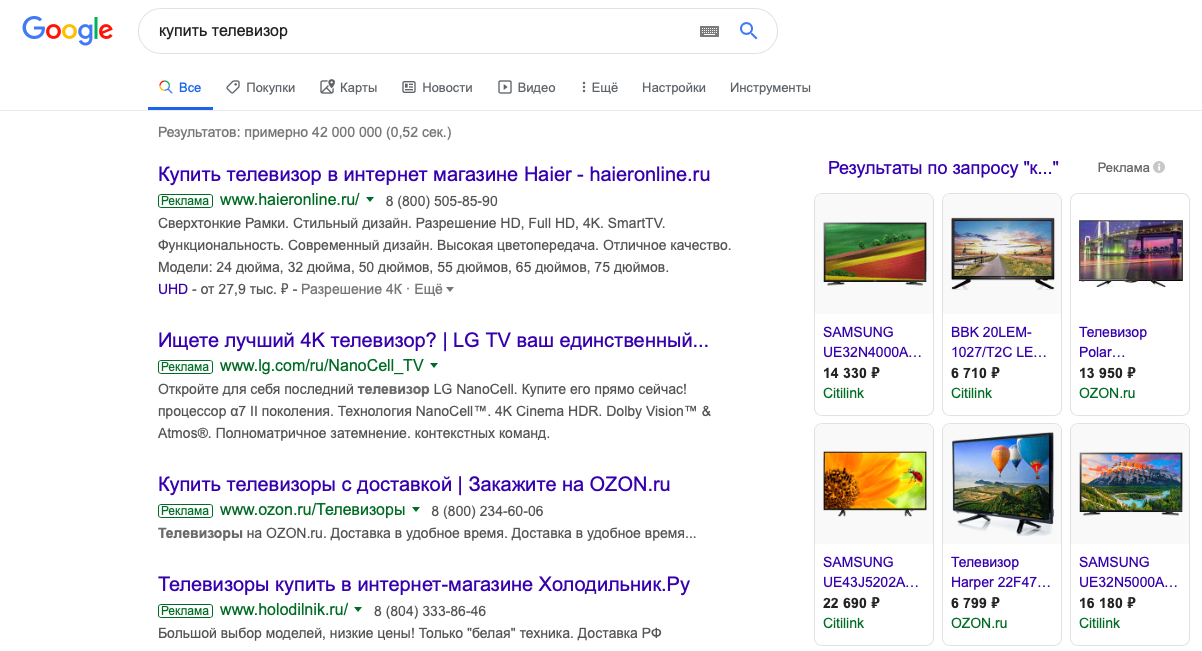Click the SAMSUNG UE32N4000A TV image
1202x651 pixels.
coord(874,254)
